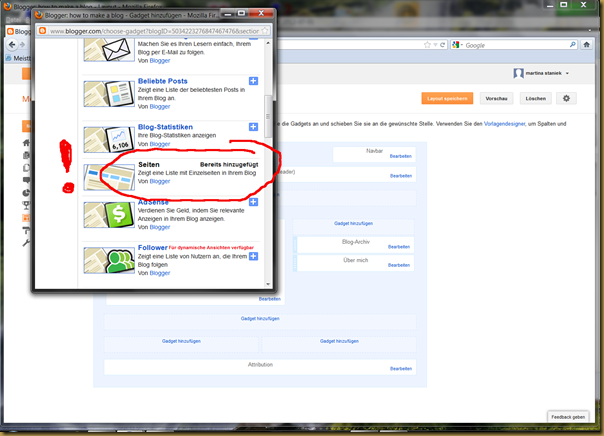
Task: Open the Vorlagendesigner link
Action: coord(504,124)
